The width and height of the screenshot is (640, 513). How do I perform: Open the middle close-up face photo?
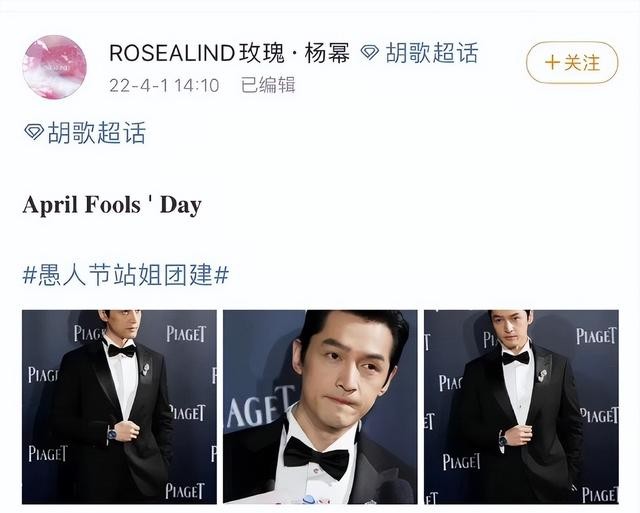[x=320, y=407]
